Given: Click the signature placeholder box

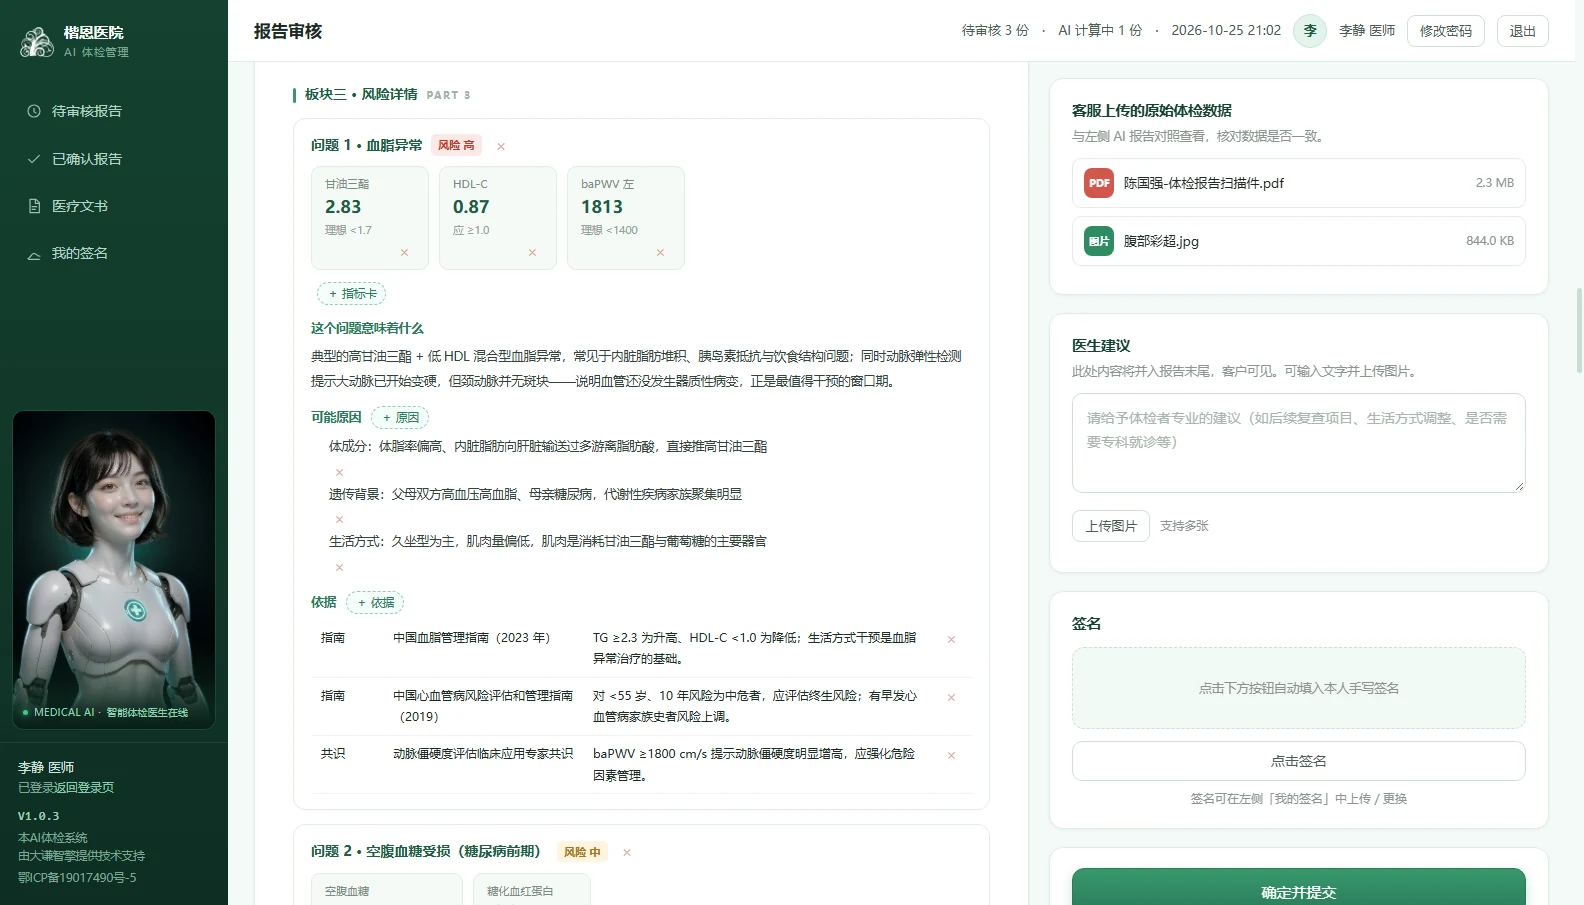Looking at the screenshot, I should point(1299,688).
